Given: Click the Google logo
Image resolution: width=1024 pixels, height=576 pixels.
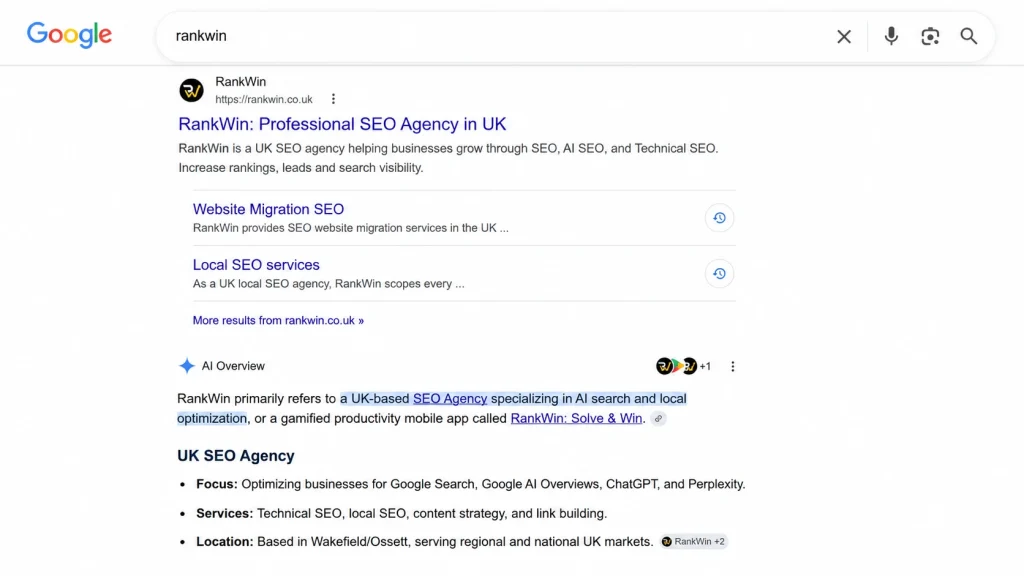Looking at the screenshot, I should [69, 35].
